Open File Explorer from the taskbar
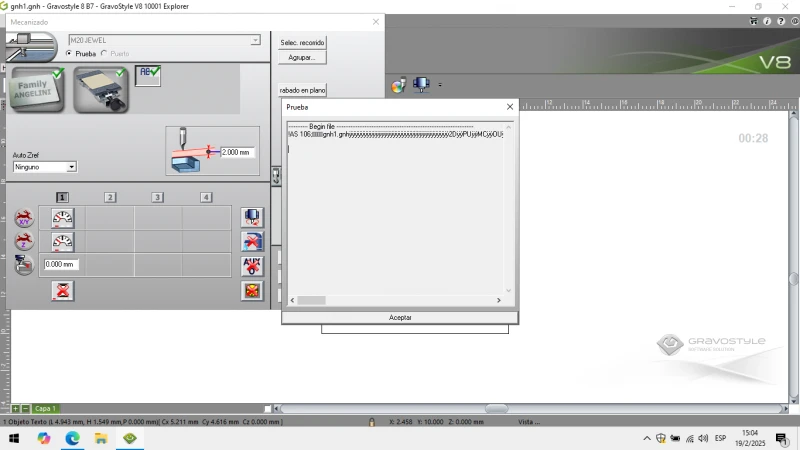Image resolution: width=800 pixels, height=450 pixels. click(101, 438)
